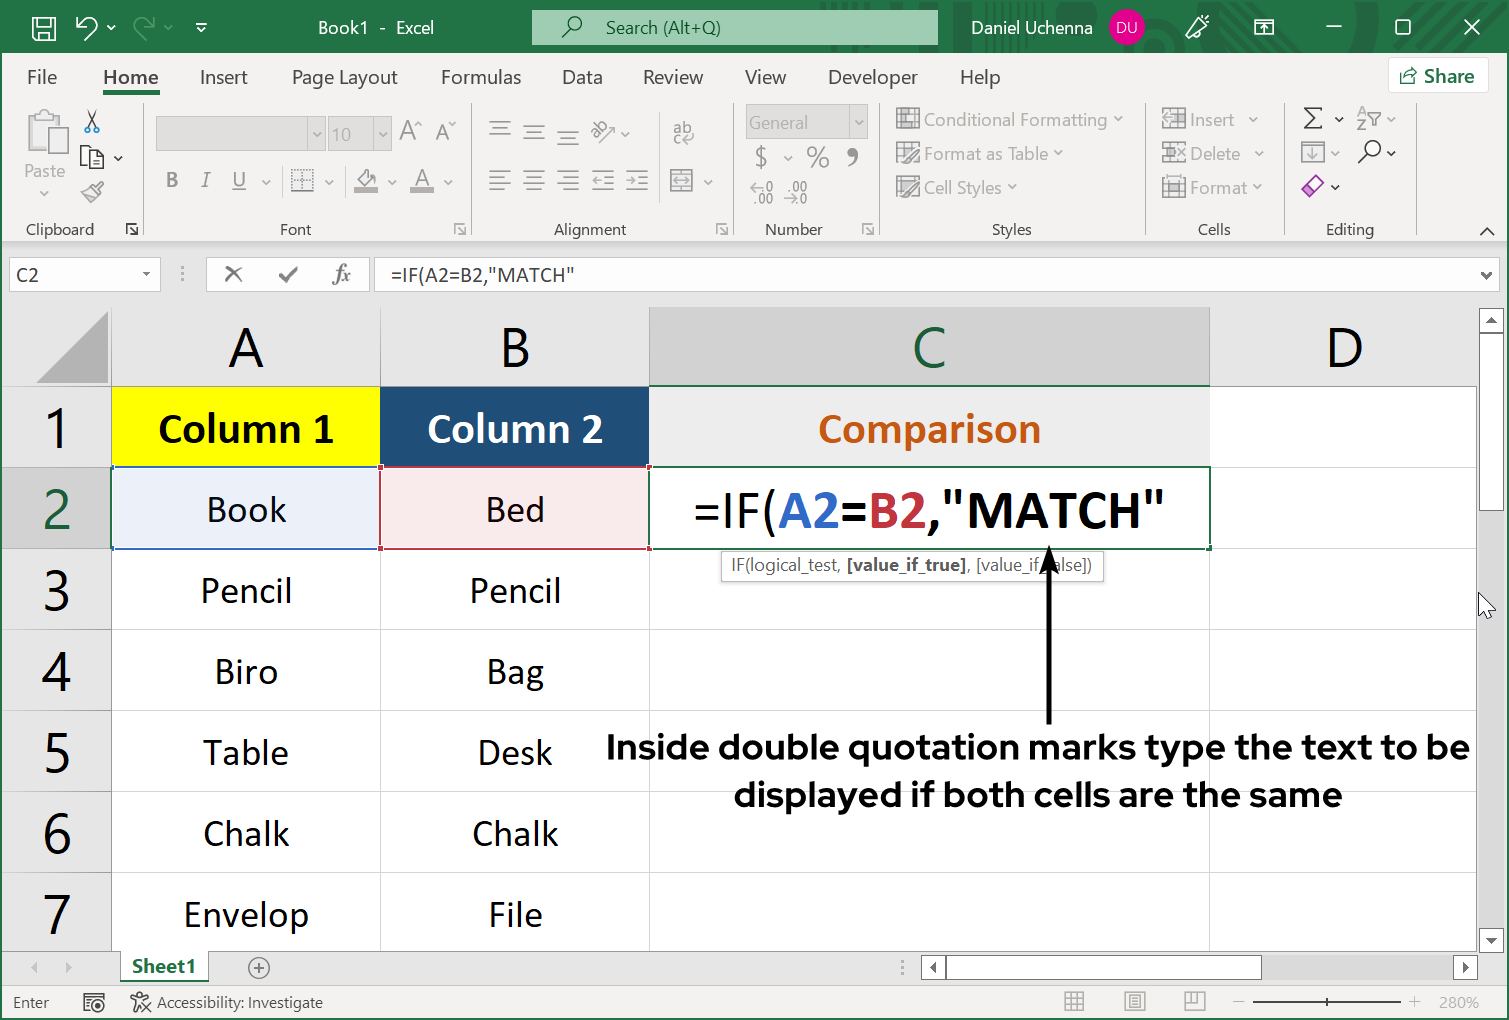Click the Insert Function fx icon
The image size is (1509, 1020).
342,274
